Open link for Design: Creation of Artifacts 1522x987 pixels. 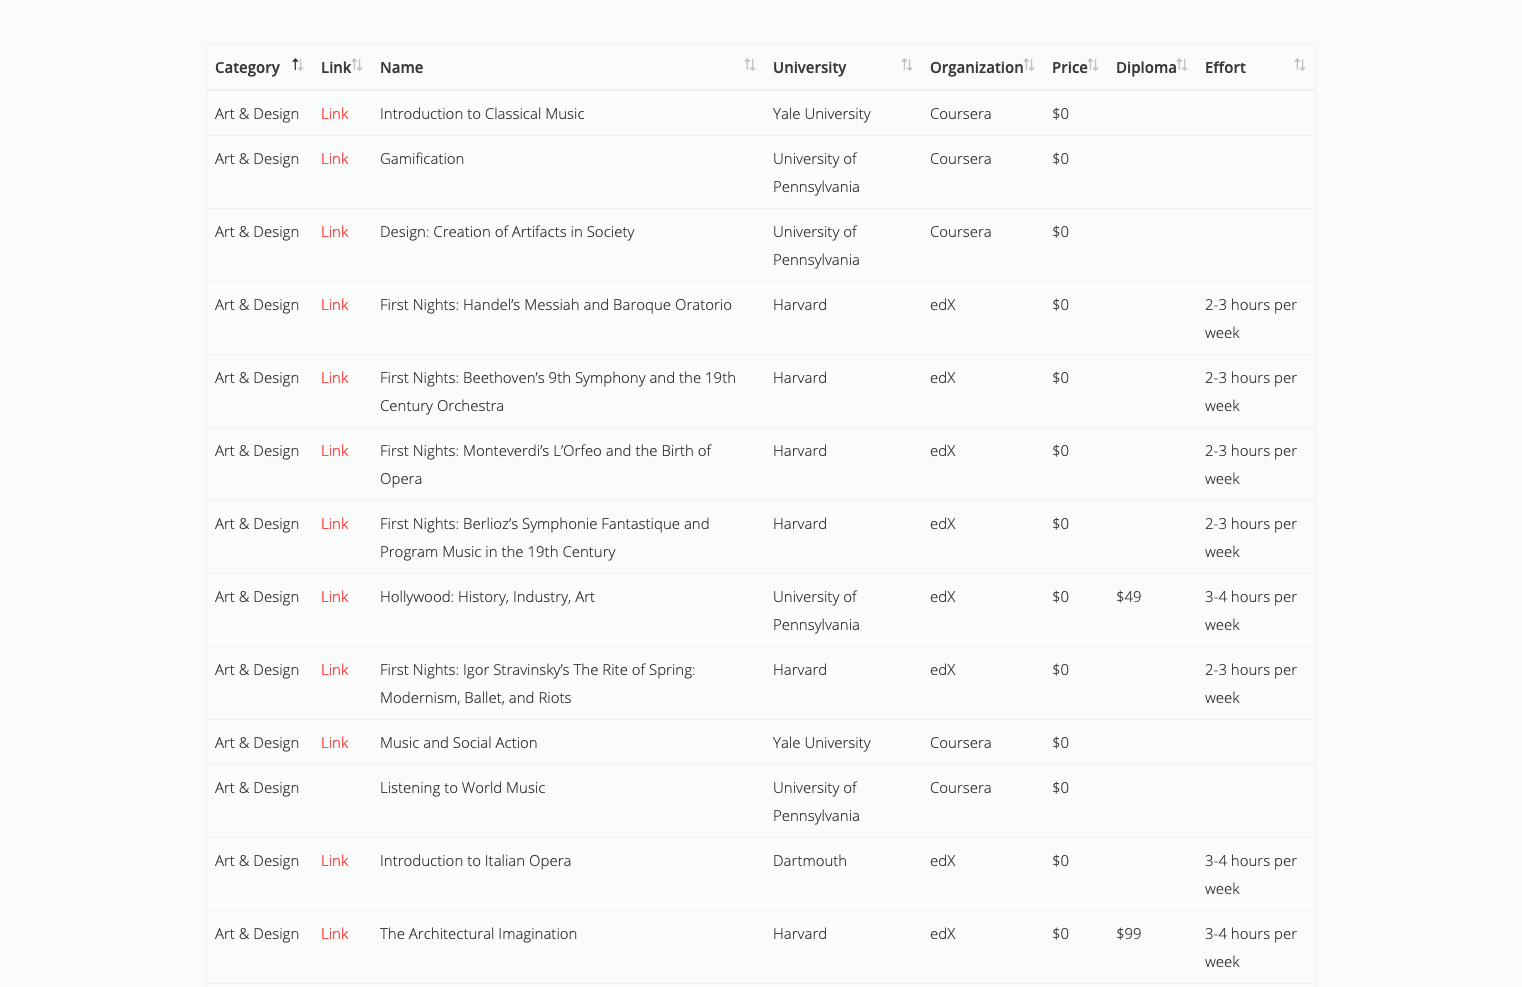(334, 232)
